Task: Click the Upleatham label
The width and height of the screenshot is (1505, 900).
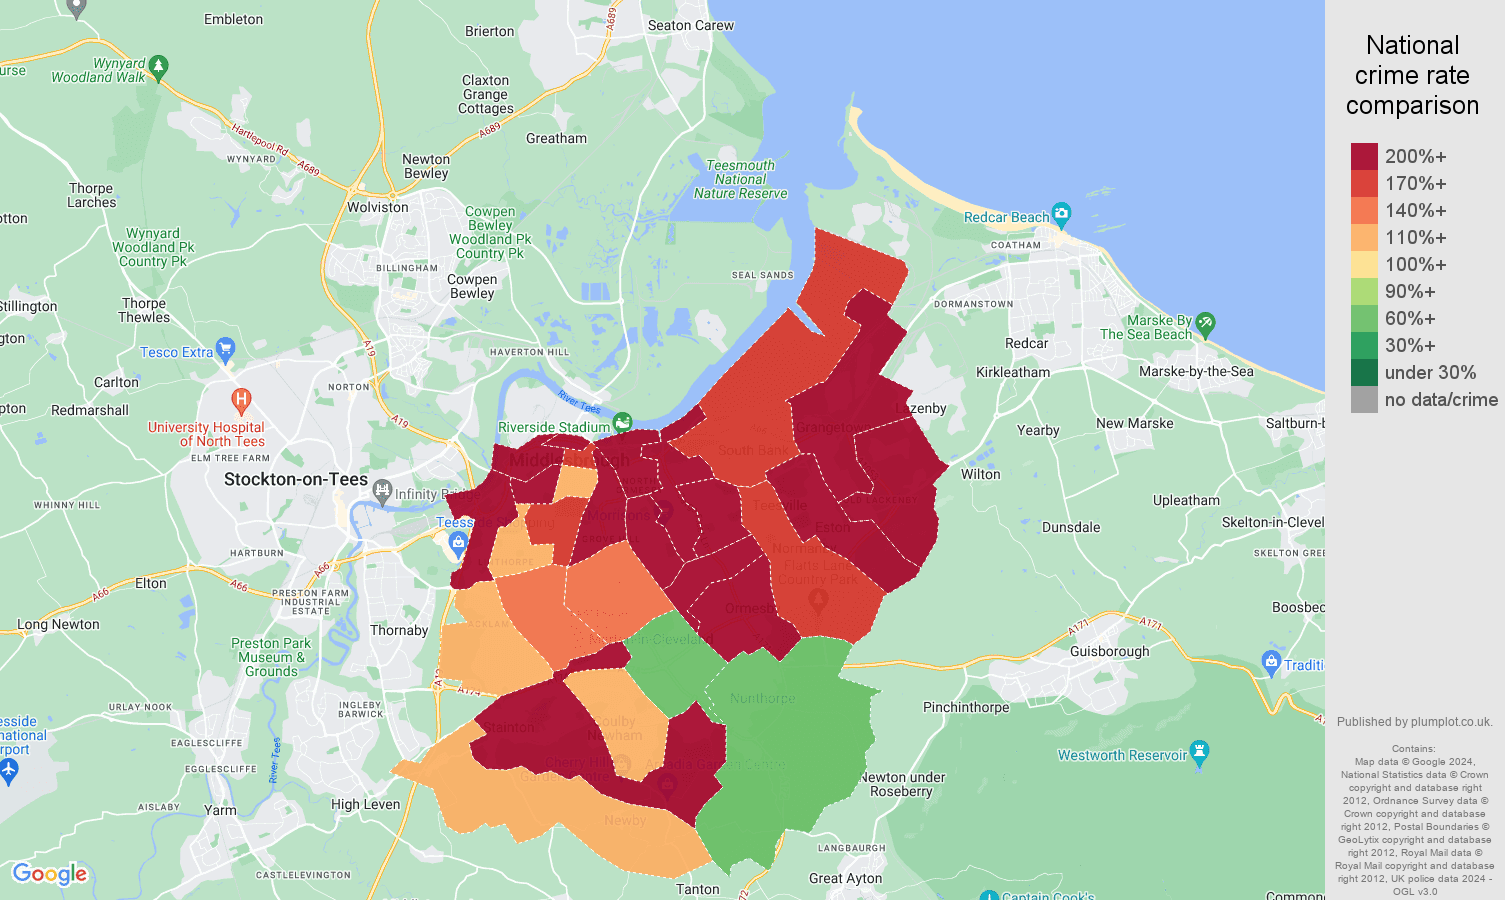Action: [x=1186, y=500]
